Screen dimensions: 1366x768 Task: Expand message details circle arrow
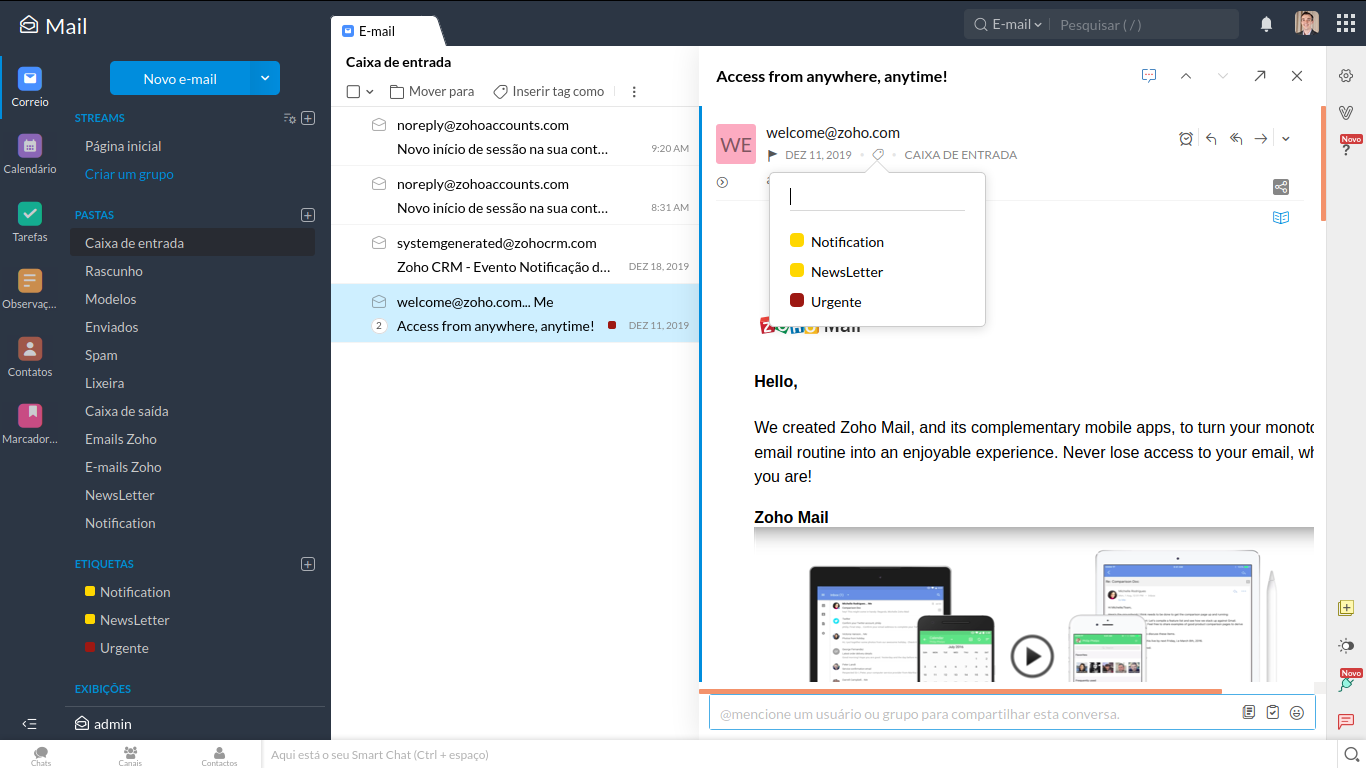pos(723,182)
